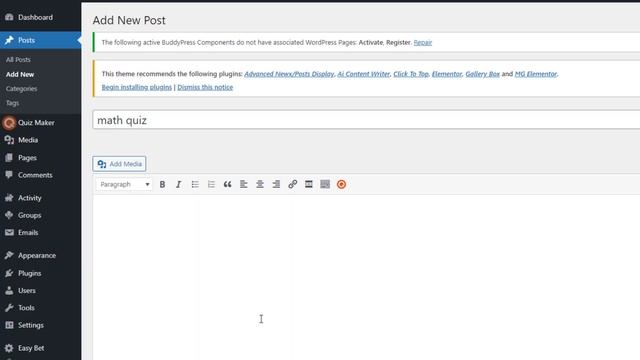Click the orange Quiz Maker toolbar icon

(x=342, y=184)
